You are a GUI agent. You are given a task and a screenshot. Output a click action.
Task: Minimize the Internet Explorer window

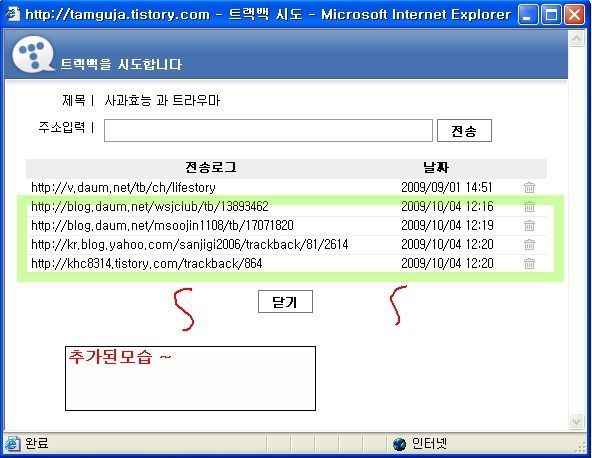[x=528, y=15]
